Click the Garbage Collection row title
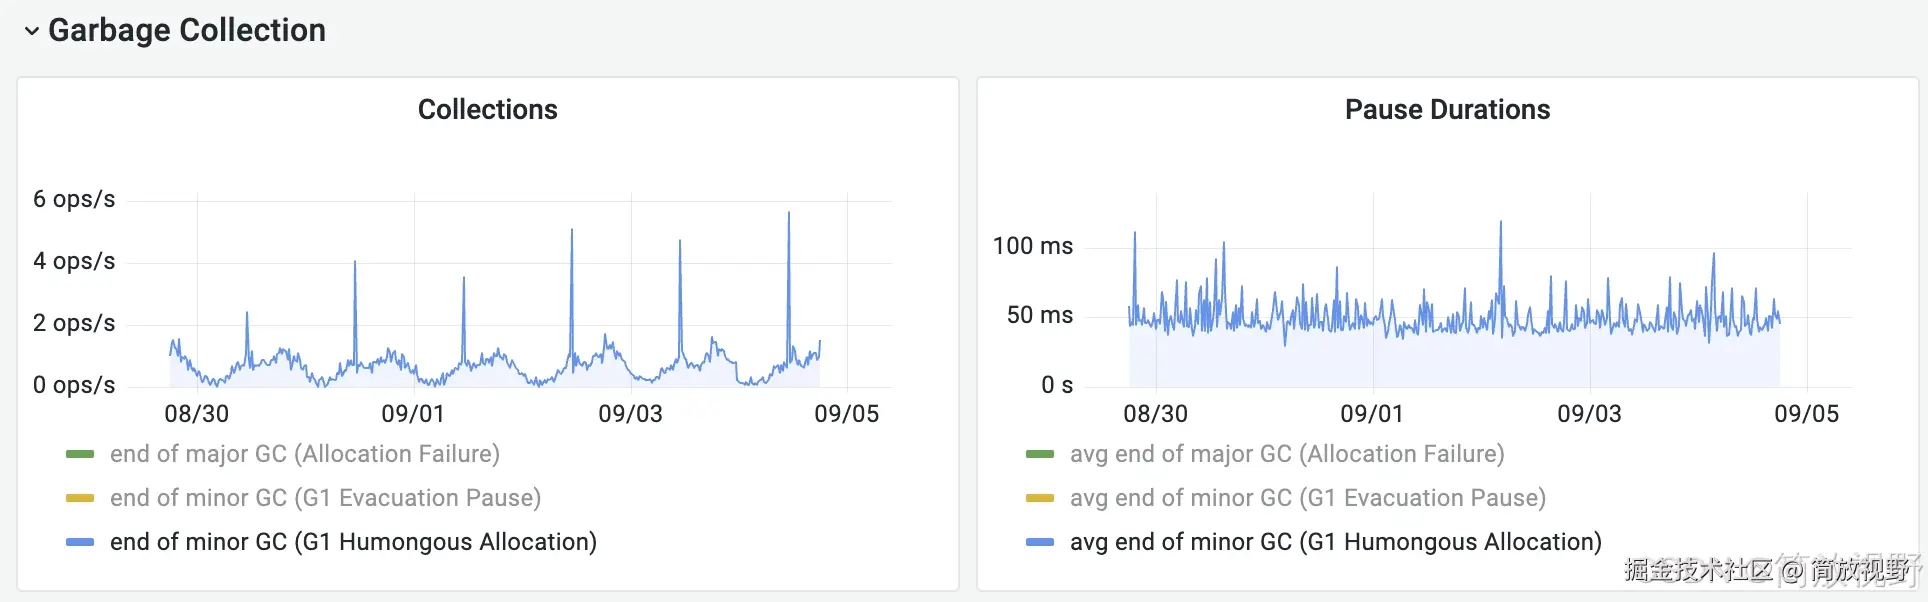The width and height of the screenshot is (1928, 602). coord(187,30)
